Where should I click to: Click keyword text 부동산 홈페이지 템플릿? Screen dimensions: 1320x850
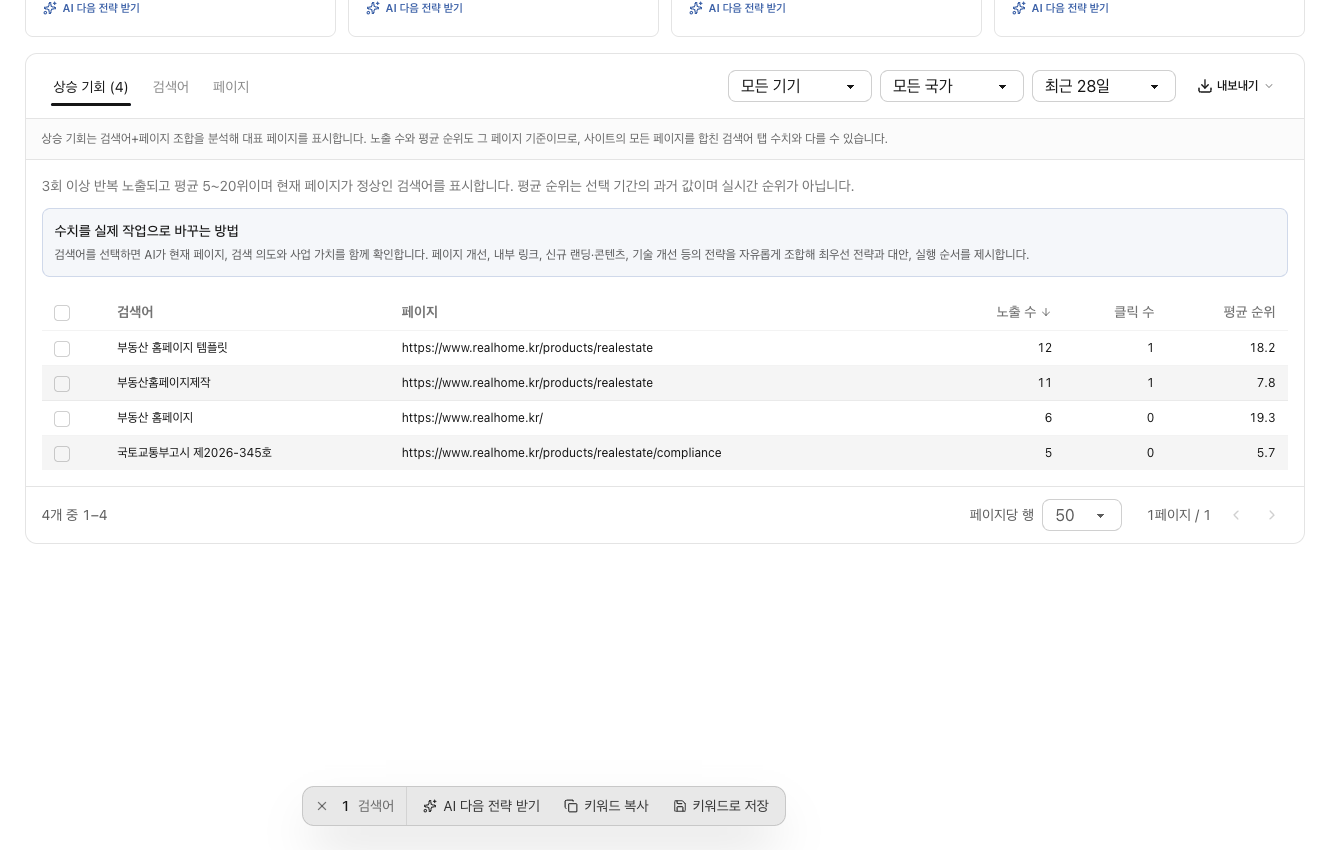(172, 348)
